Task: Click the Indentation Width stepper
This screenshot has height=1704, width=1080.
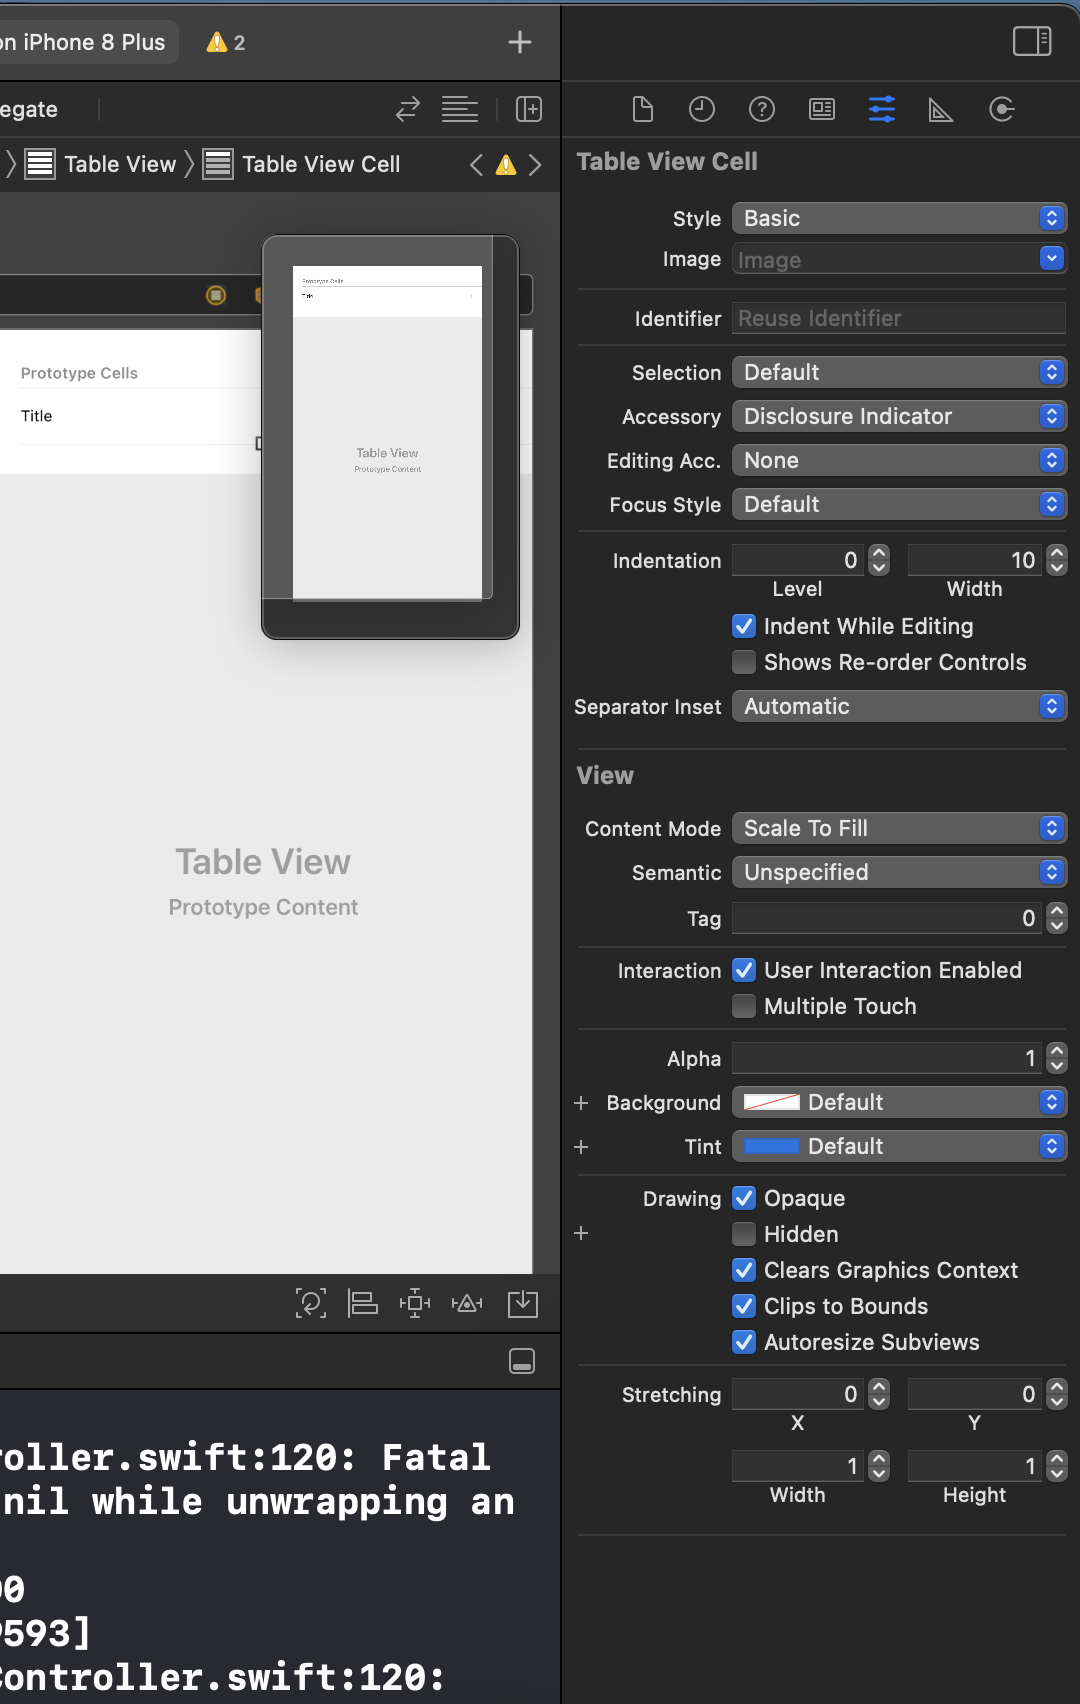Action: click(1057, 560)
